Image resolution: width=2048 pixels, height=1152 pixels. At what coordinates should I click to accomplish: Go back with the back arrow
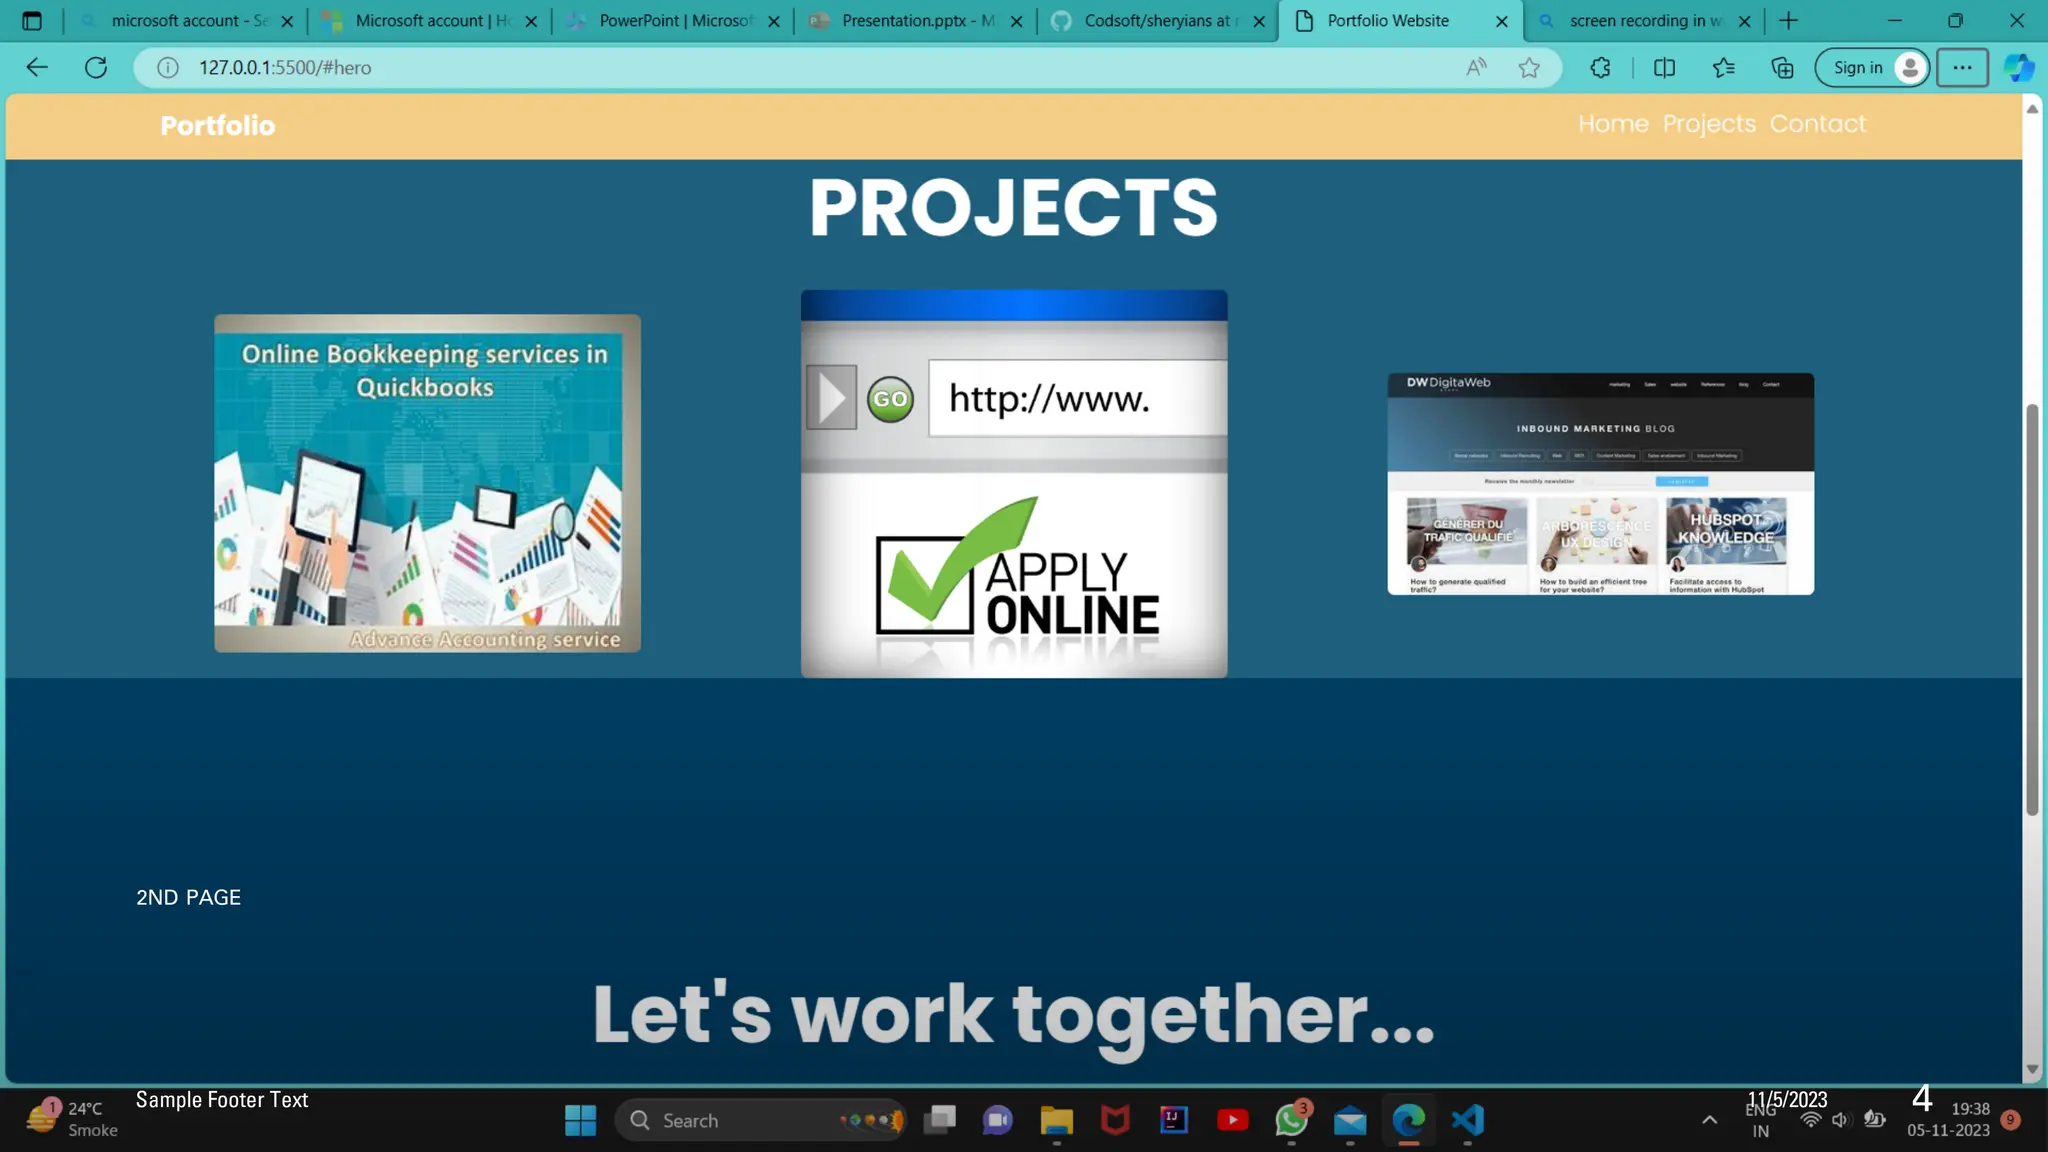point(37,68)
